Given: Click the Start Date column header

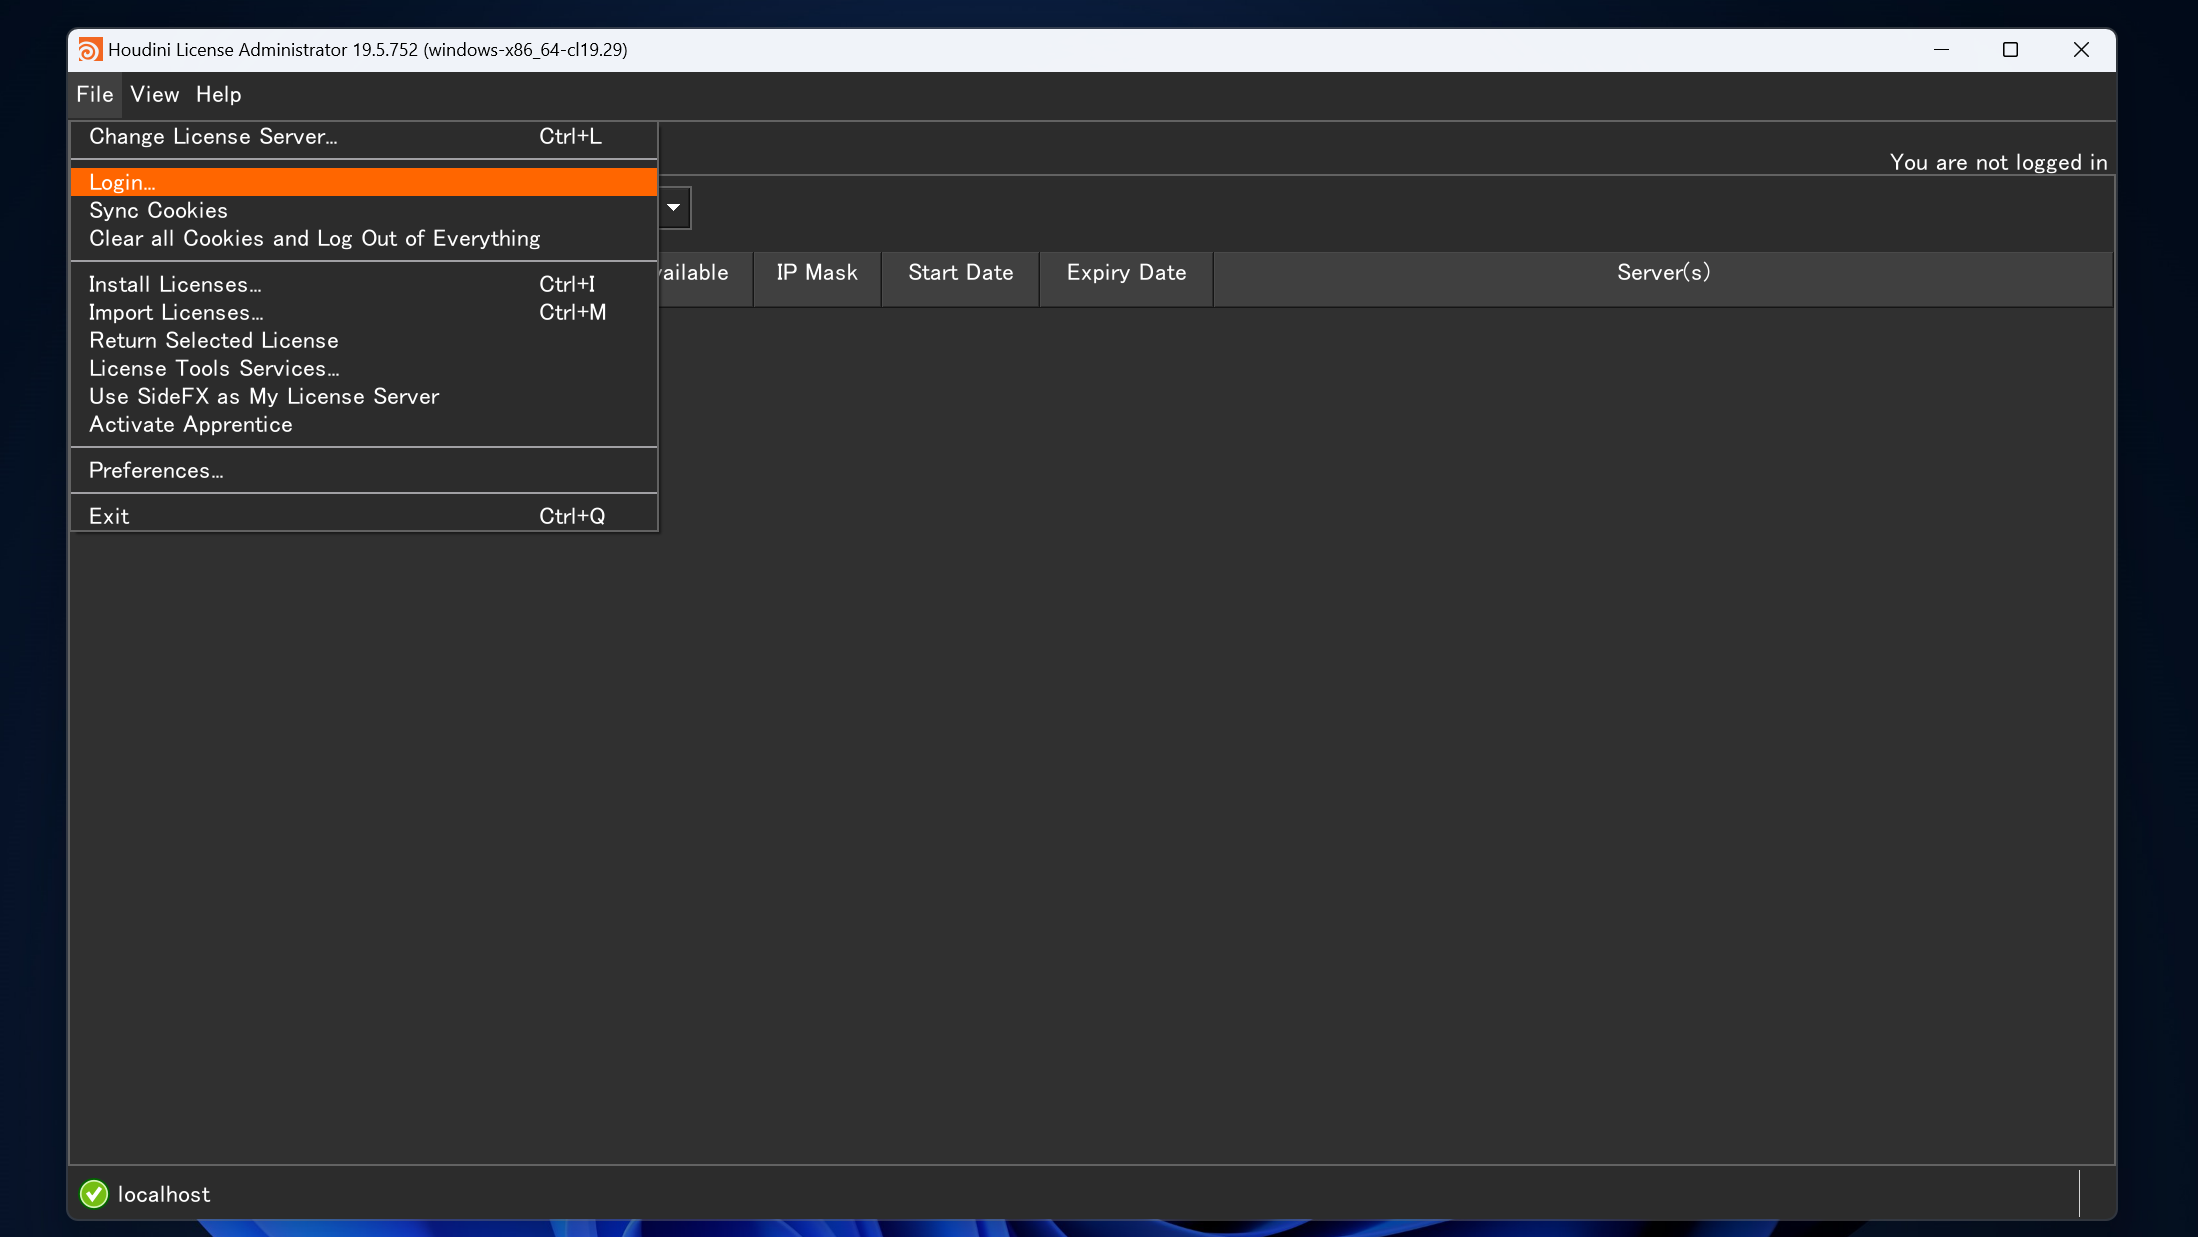Looking at the screenshot, I should pos(960,273).
